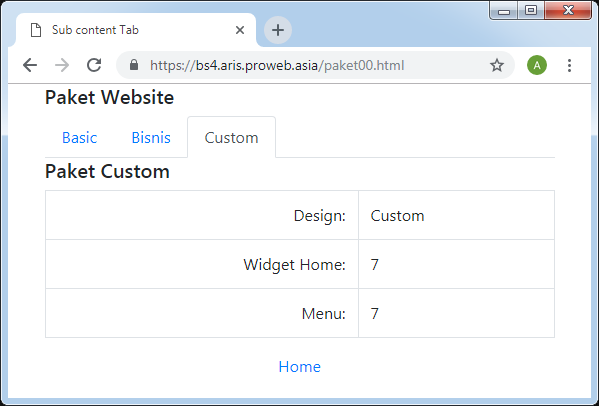Click the forward navigation arrow
599x406 pixels.
(62, 65)
